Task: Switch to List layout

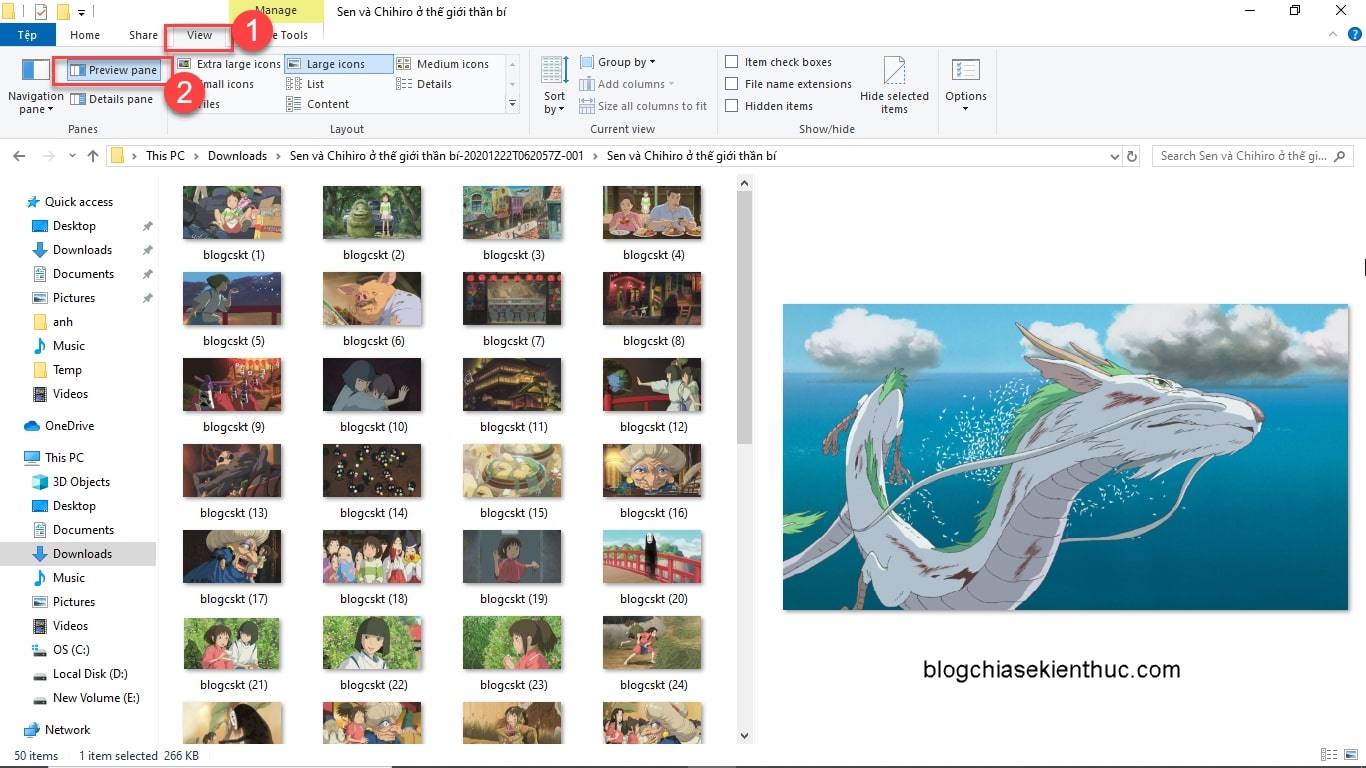Action: (x=306, y=84)
